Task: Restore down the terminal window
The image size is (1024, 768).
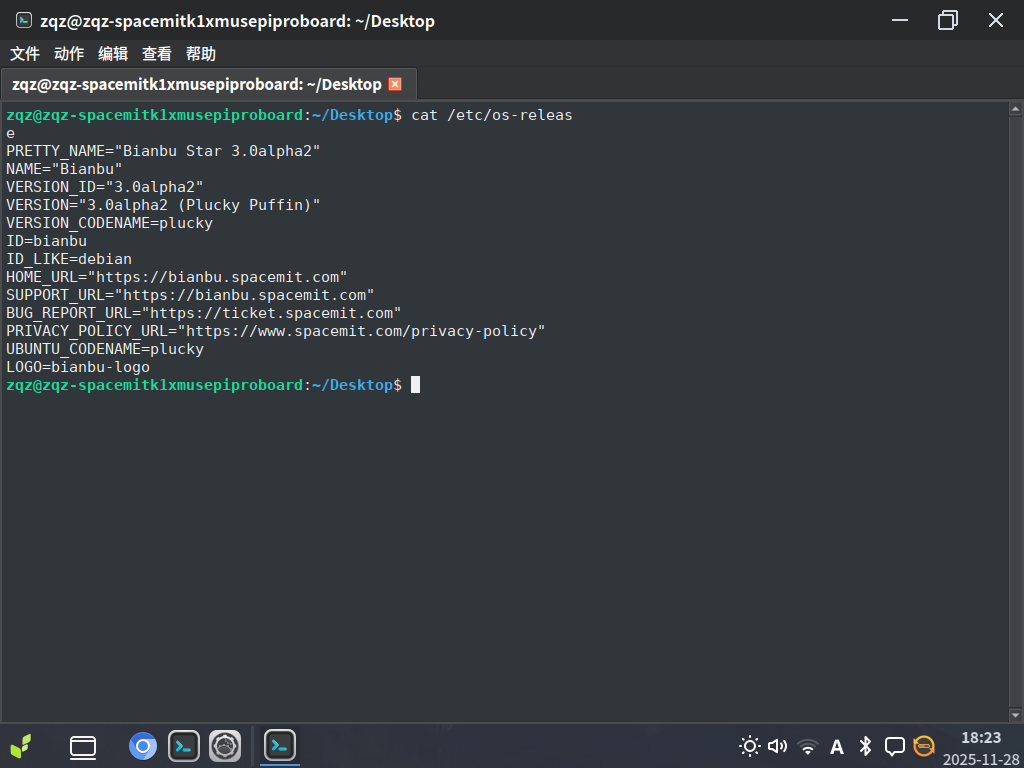Action: [948, 20]
